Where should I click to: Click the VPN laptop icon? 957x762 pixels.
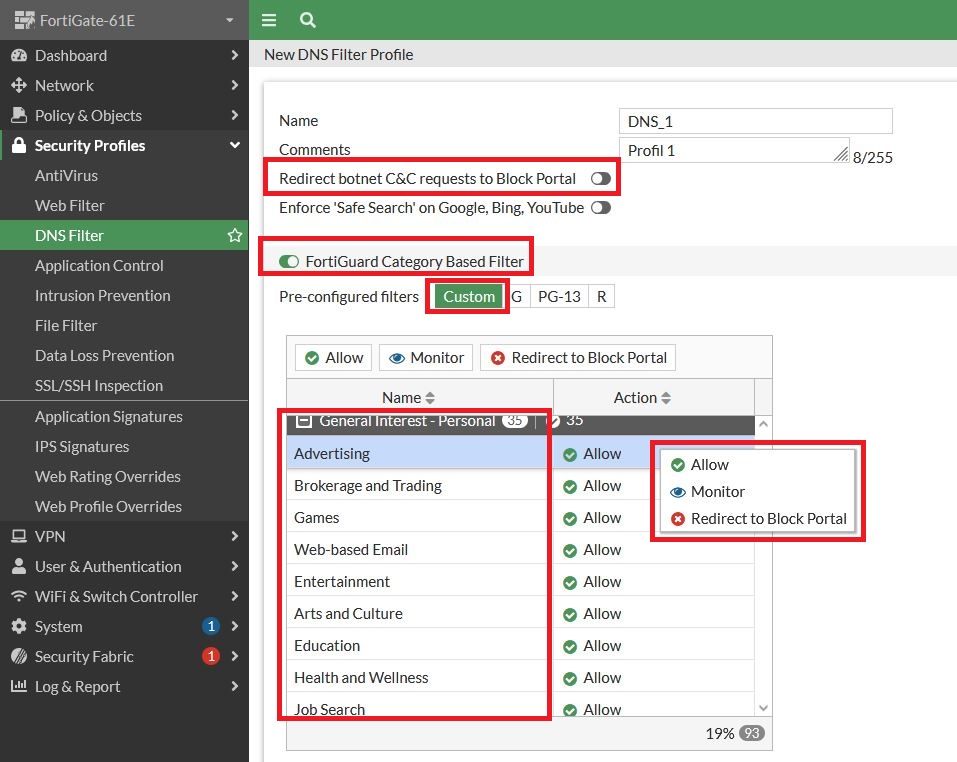(19, 536)
